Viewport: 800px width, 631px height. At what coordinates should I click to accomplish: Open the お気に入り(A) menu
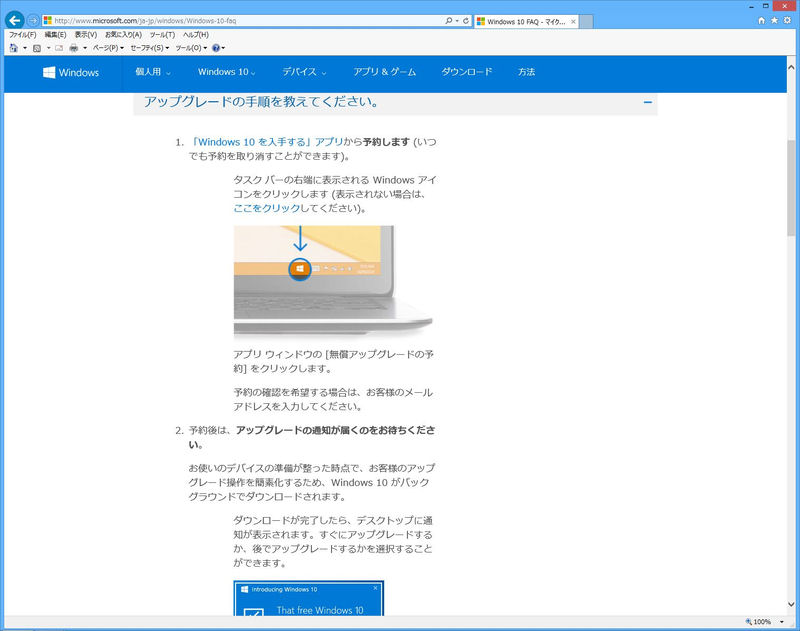point(123,35)
